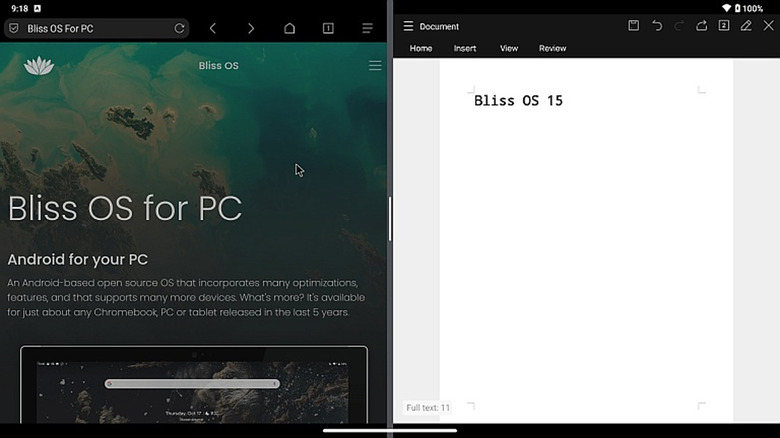
Task: Click the browser forward arrow
Action: [x=251, y=28]
